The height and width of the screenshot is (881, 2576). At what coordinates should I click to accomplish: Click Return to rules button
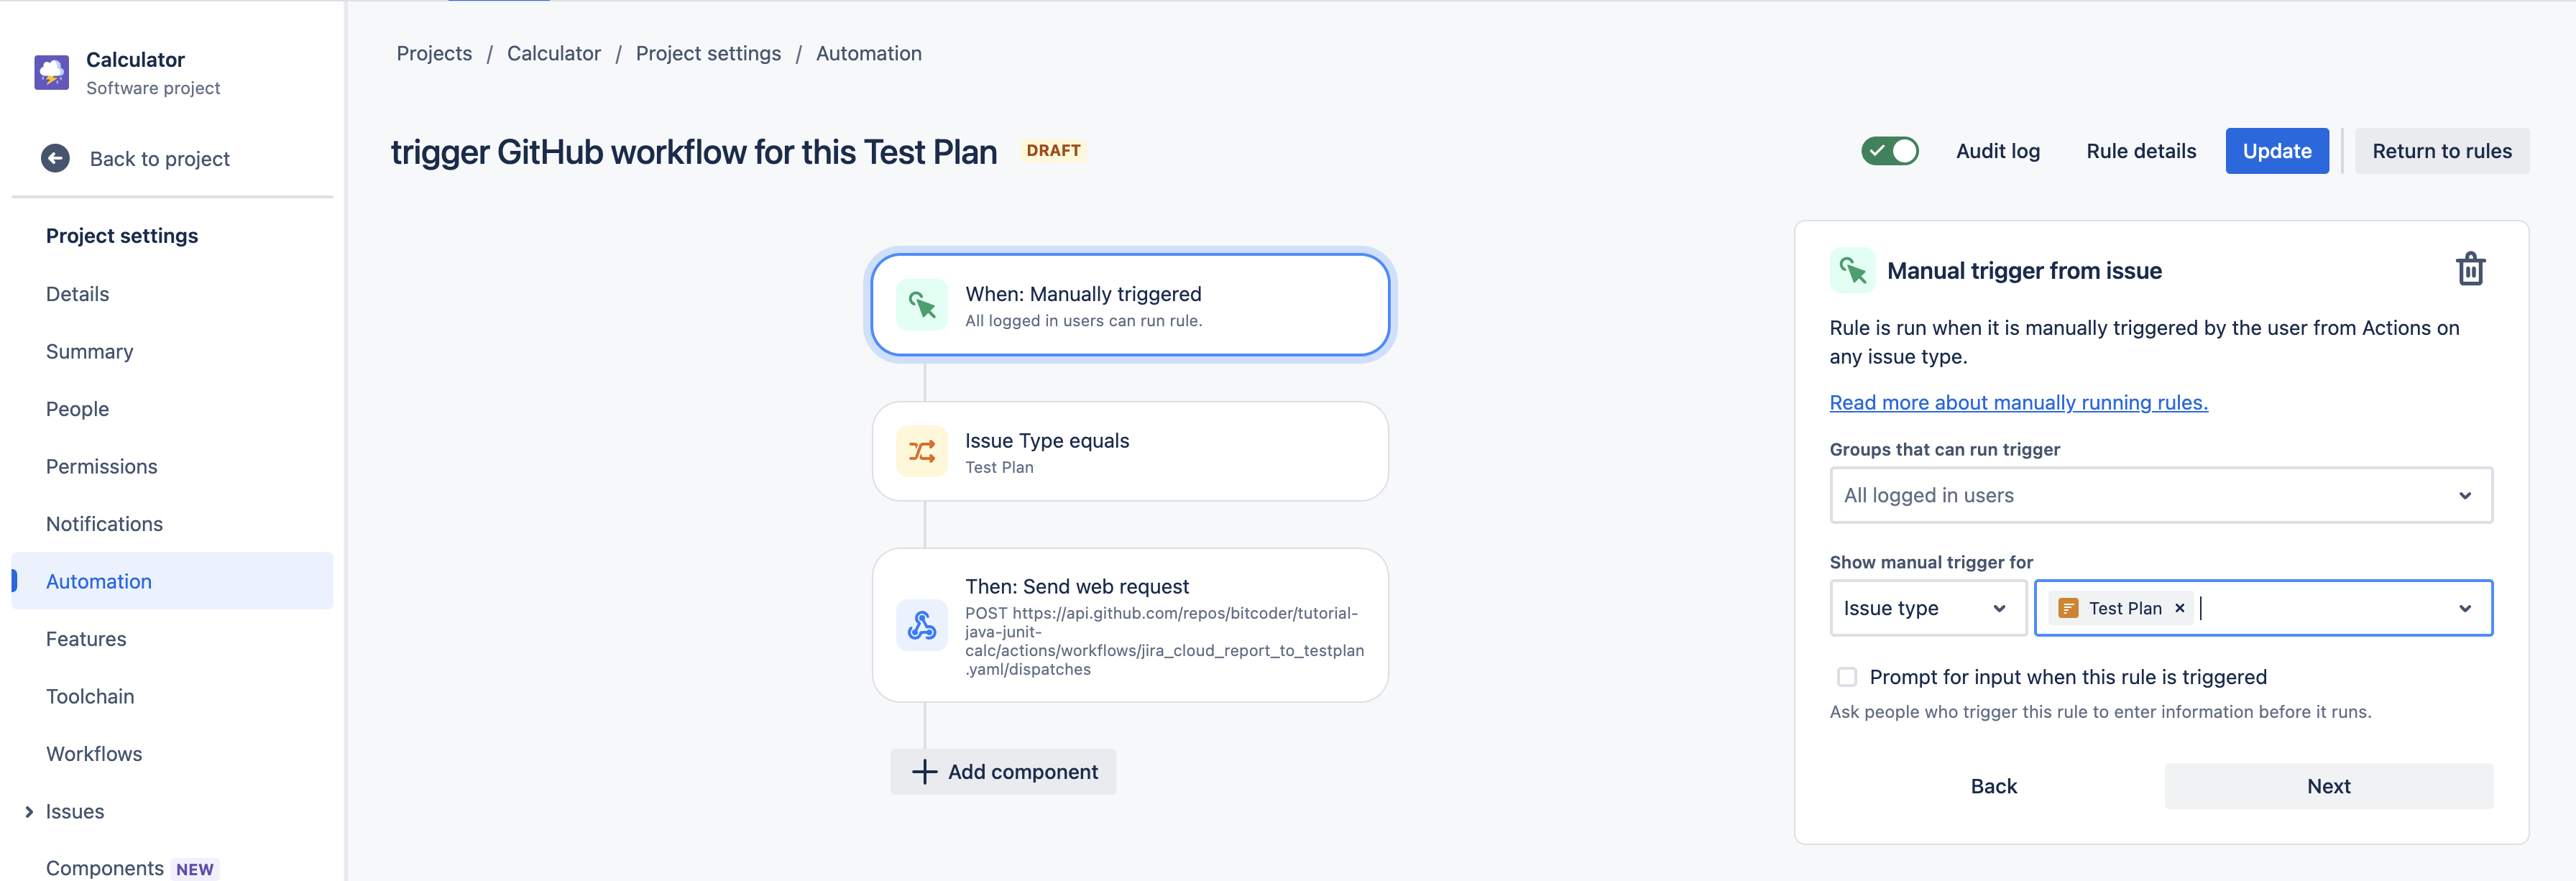(2441, 151)
